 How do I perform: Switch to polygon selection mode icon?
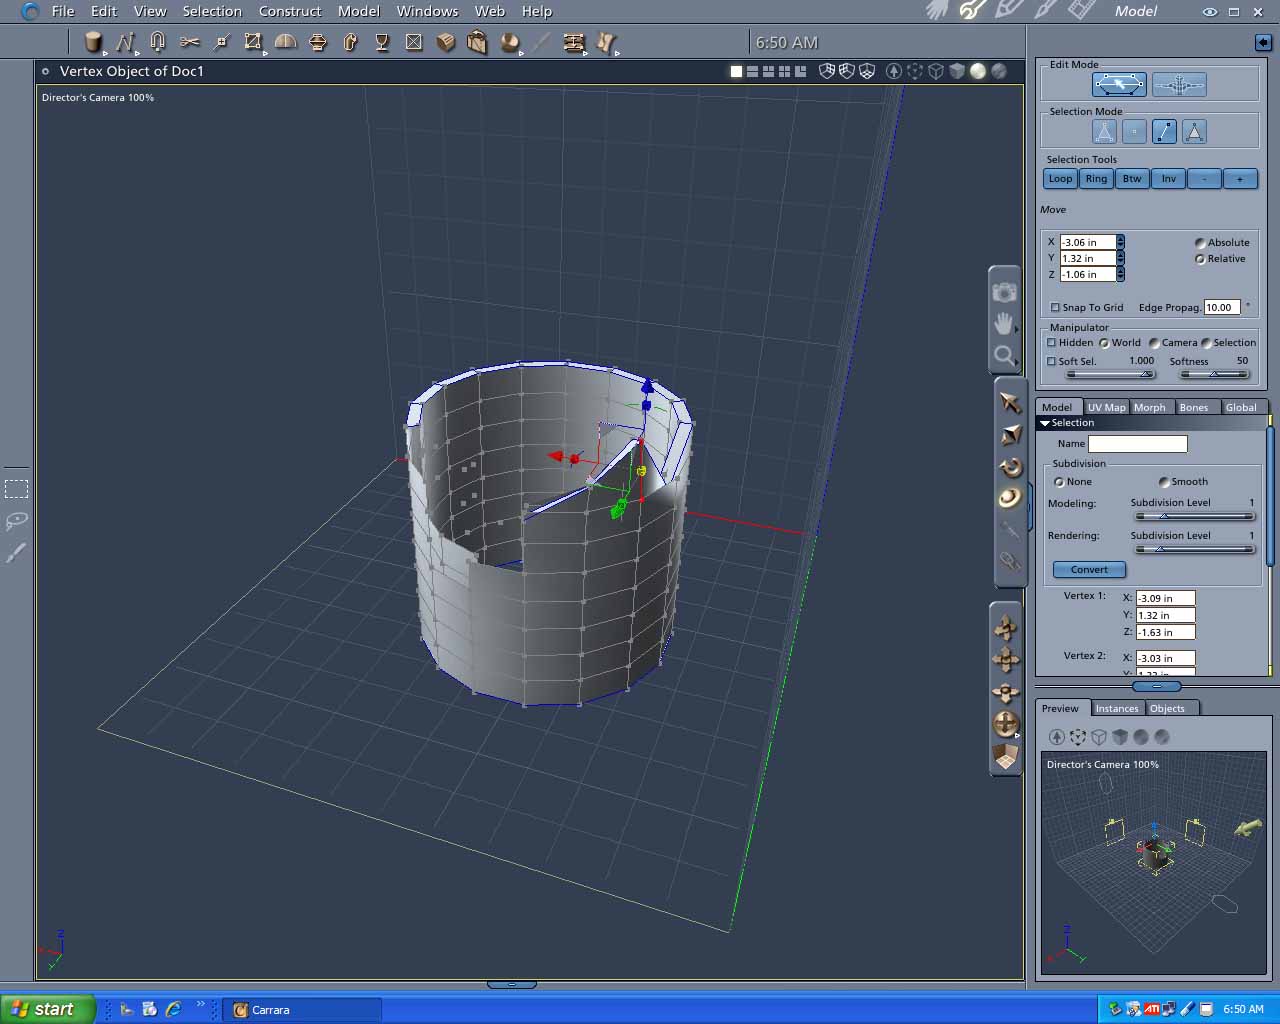(x=1194, y=131)
